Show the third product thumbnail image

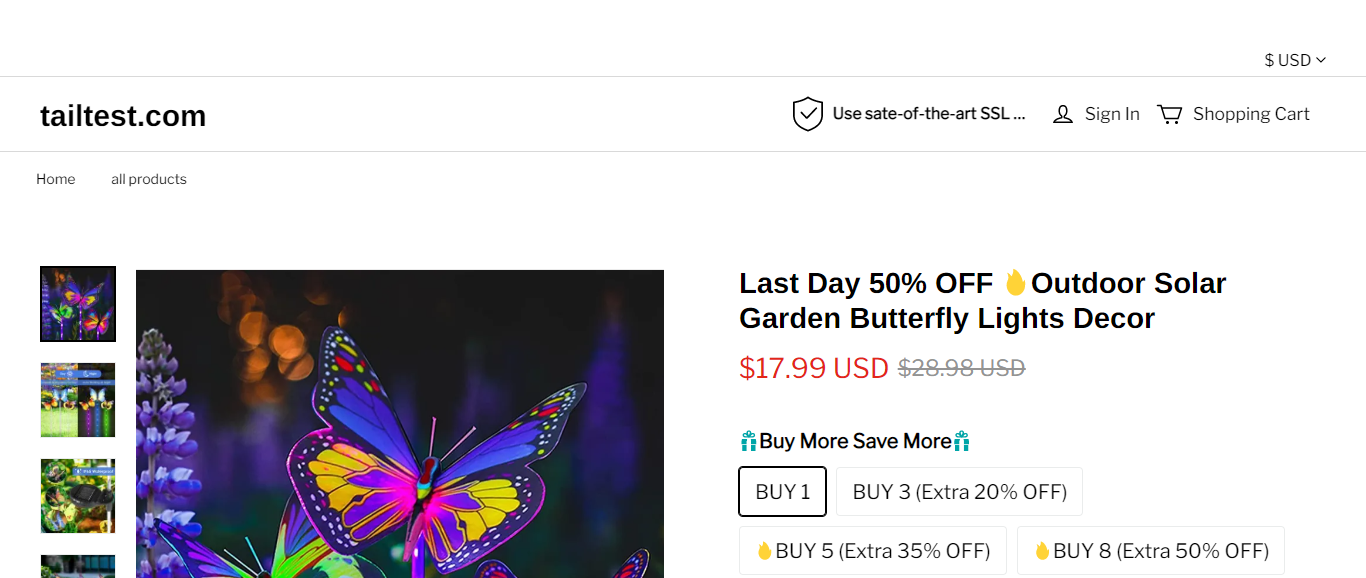click(78, 496)
